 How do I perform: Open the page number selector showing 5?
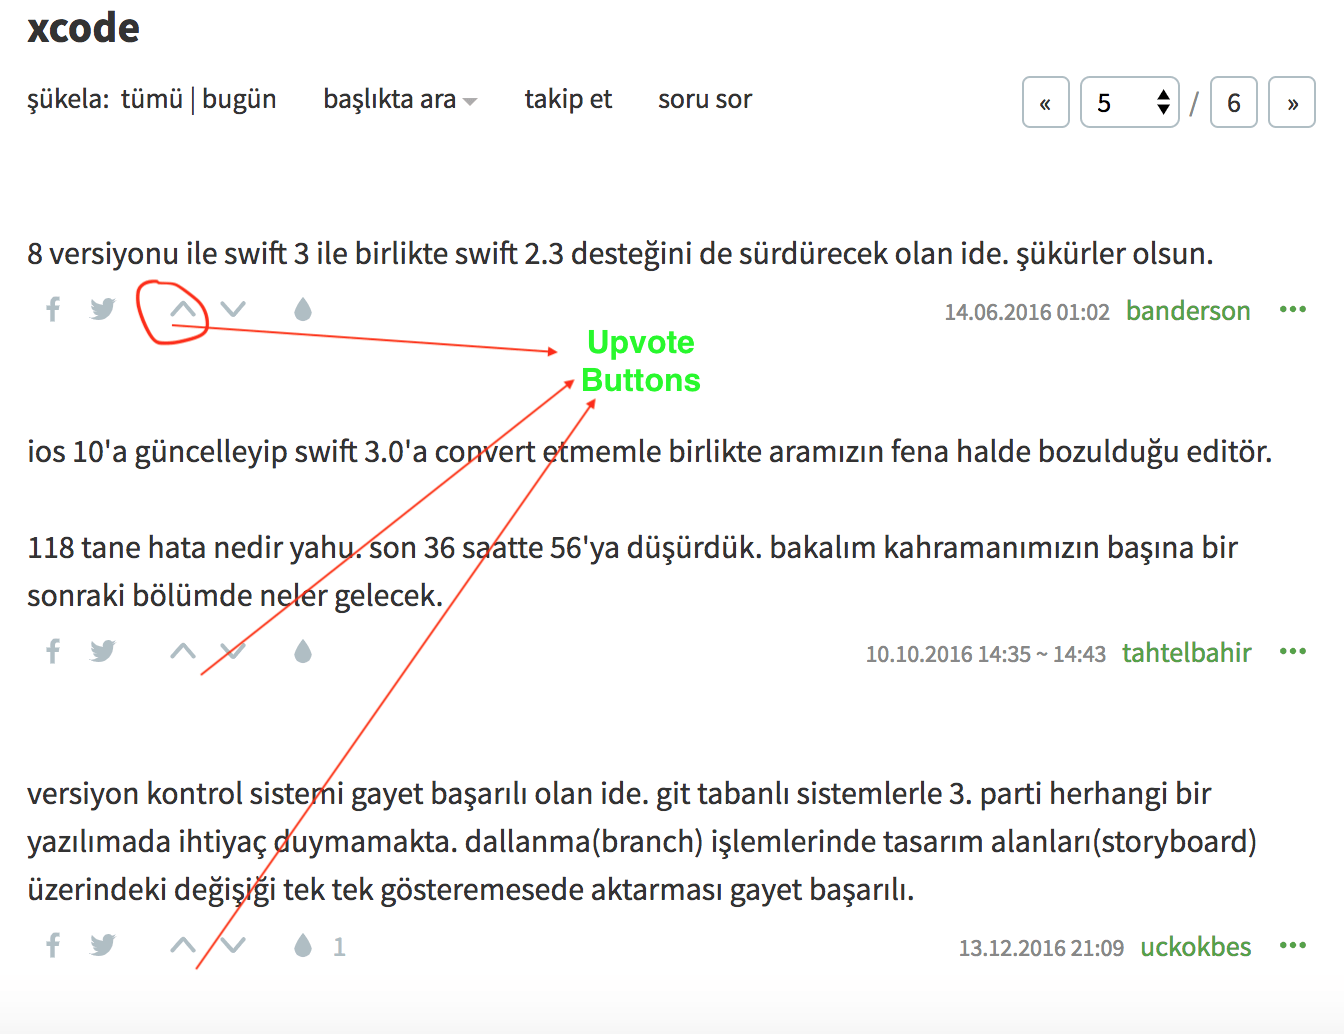click(1130, 102)
